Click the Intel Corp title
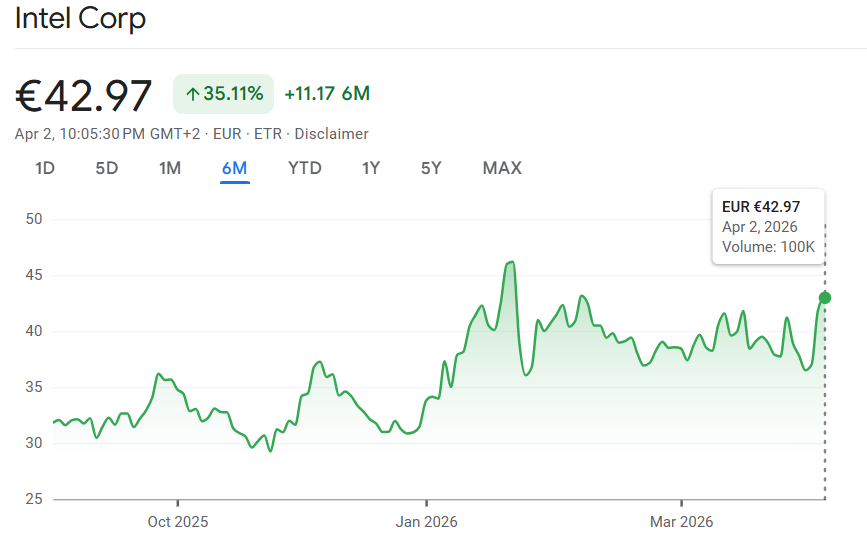The image size is (867, 545). click(x=80, y=18)
